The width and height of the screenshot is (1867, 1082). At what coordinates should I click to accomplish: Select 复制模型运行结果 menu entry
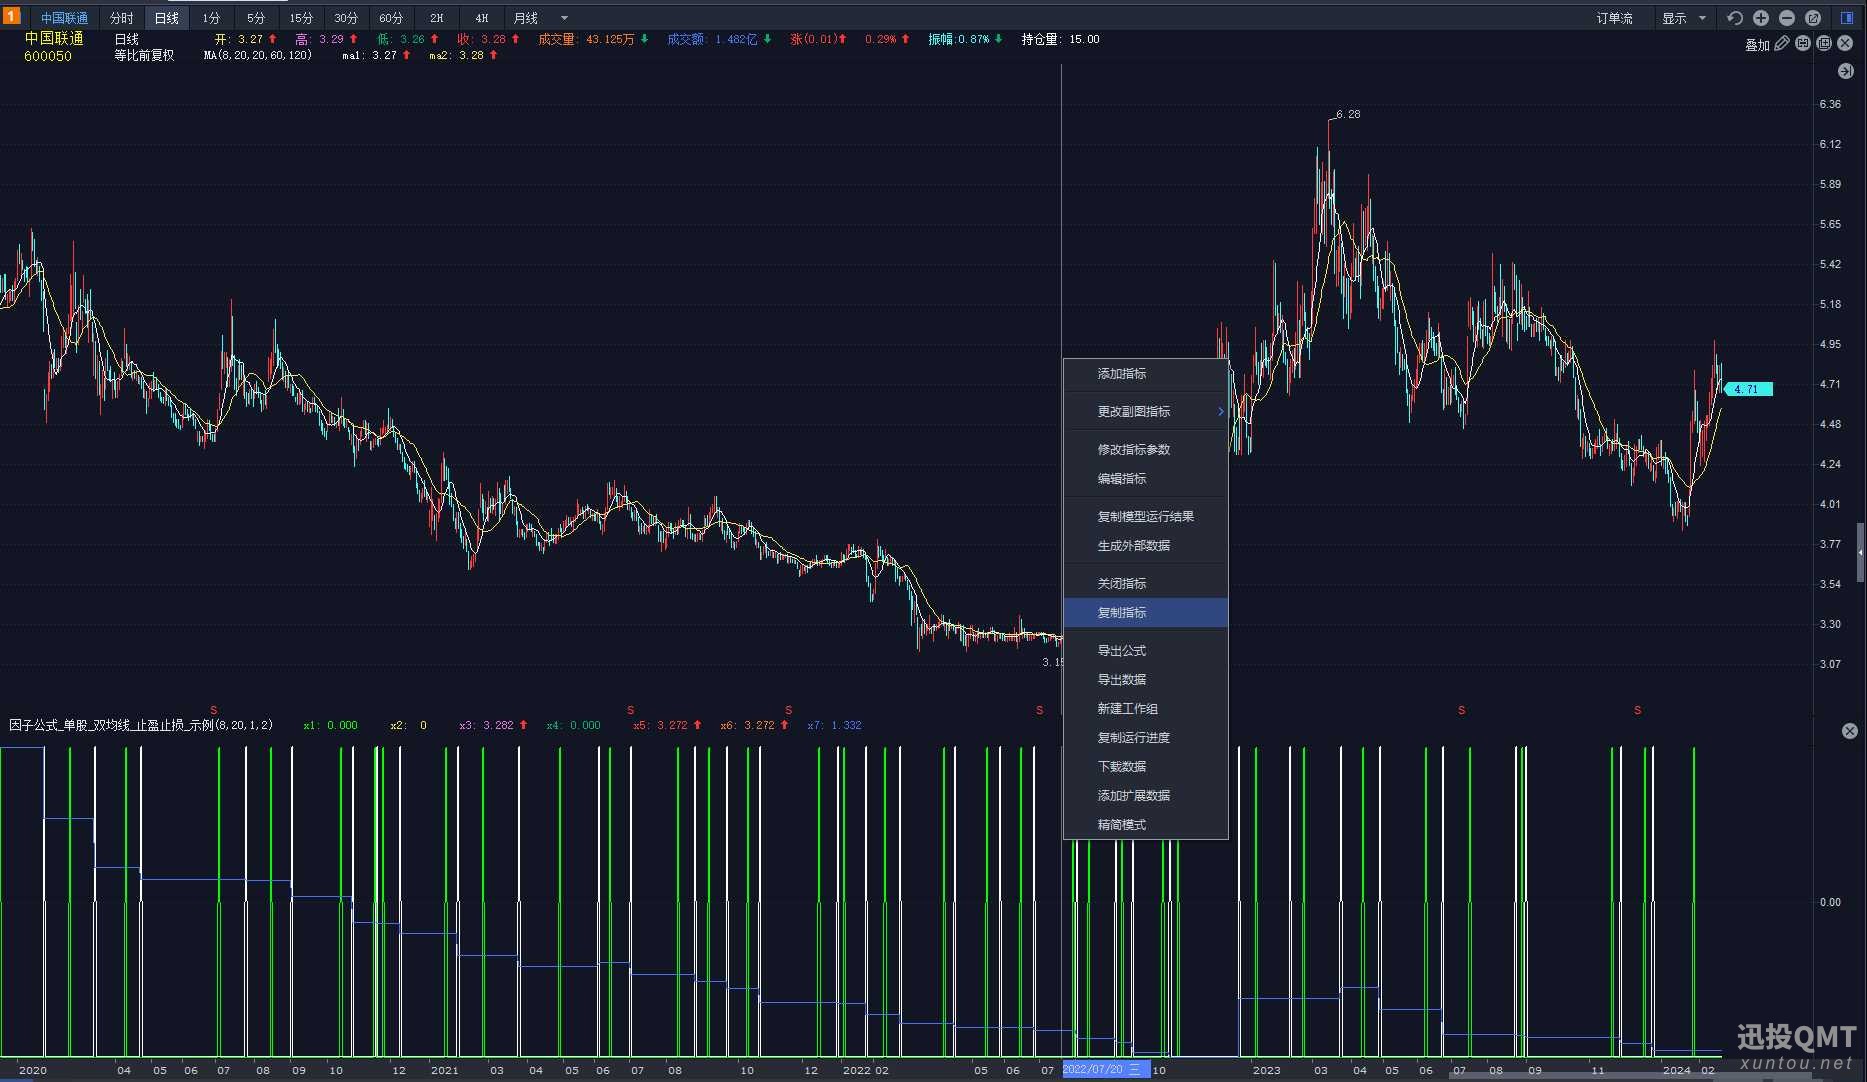click(x=1146, y=517)
